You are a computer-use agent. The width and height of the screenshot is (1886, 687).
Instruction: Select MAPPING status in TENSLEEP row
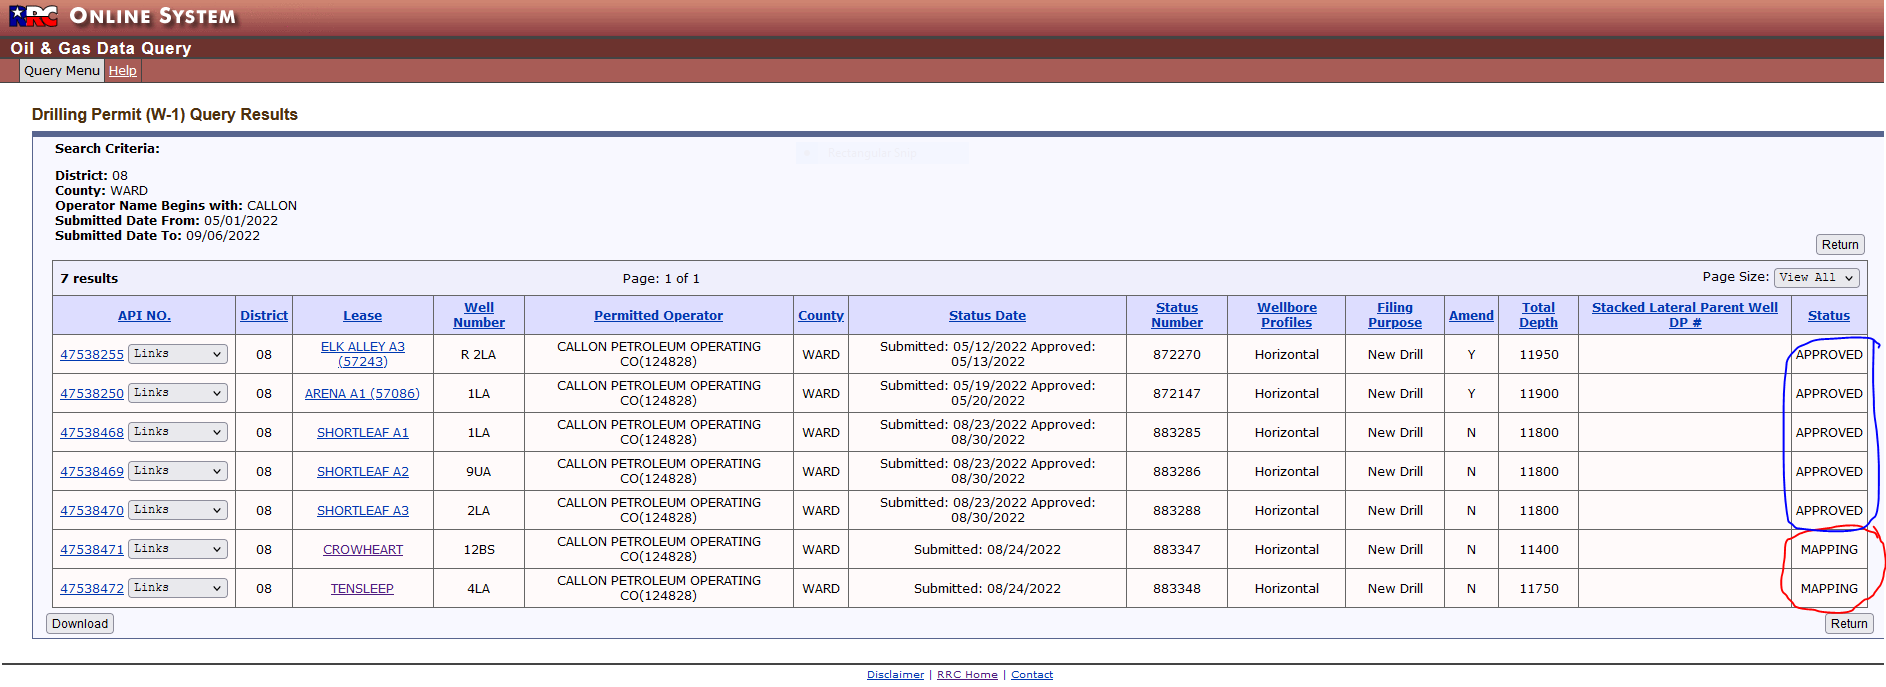coord(1829,589)
